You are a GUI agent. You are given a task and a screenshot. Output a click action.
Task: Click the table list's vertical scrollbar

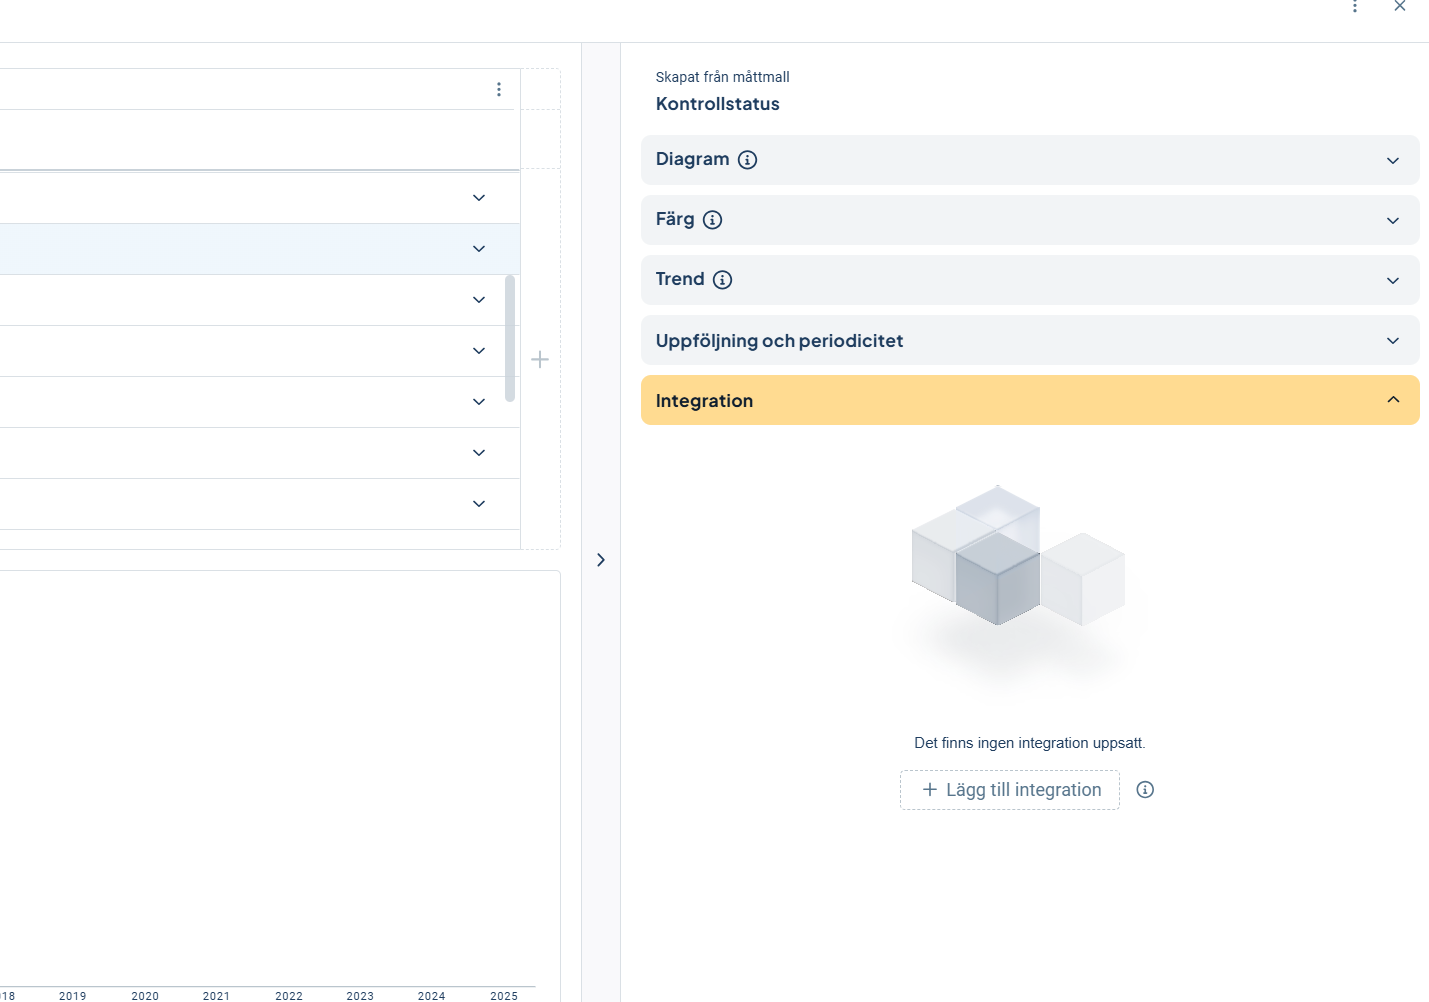pyautogui.click(x=510, y=338)
